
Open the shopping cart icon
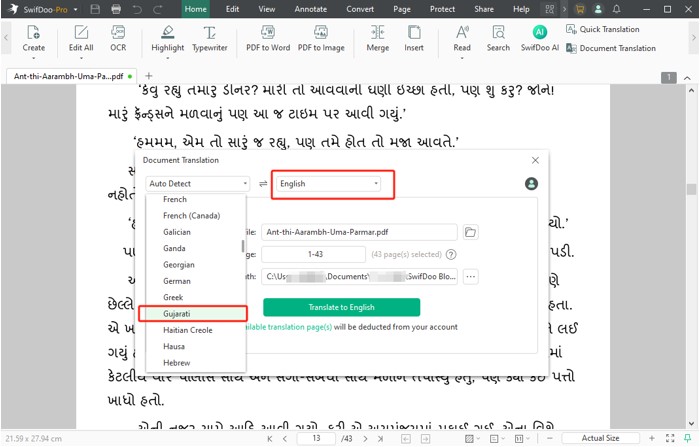pos(580,9)
